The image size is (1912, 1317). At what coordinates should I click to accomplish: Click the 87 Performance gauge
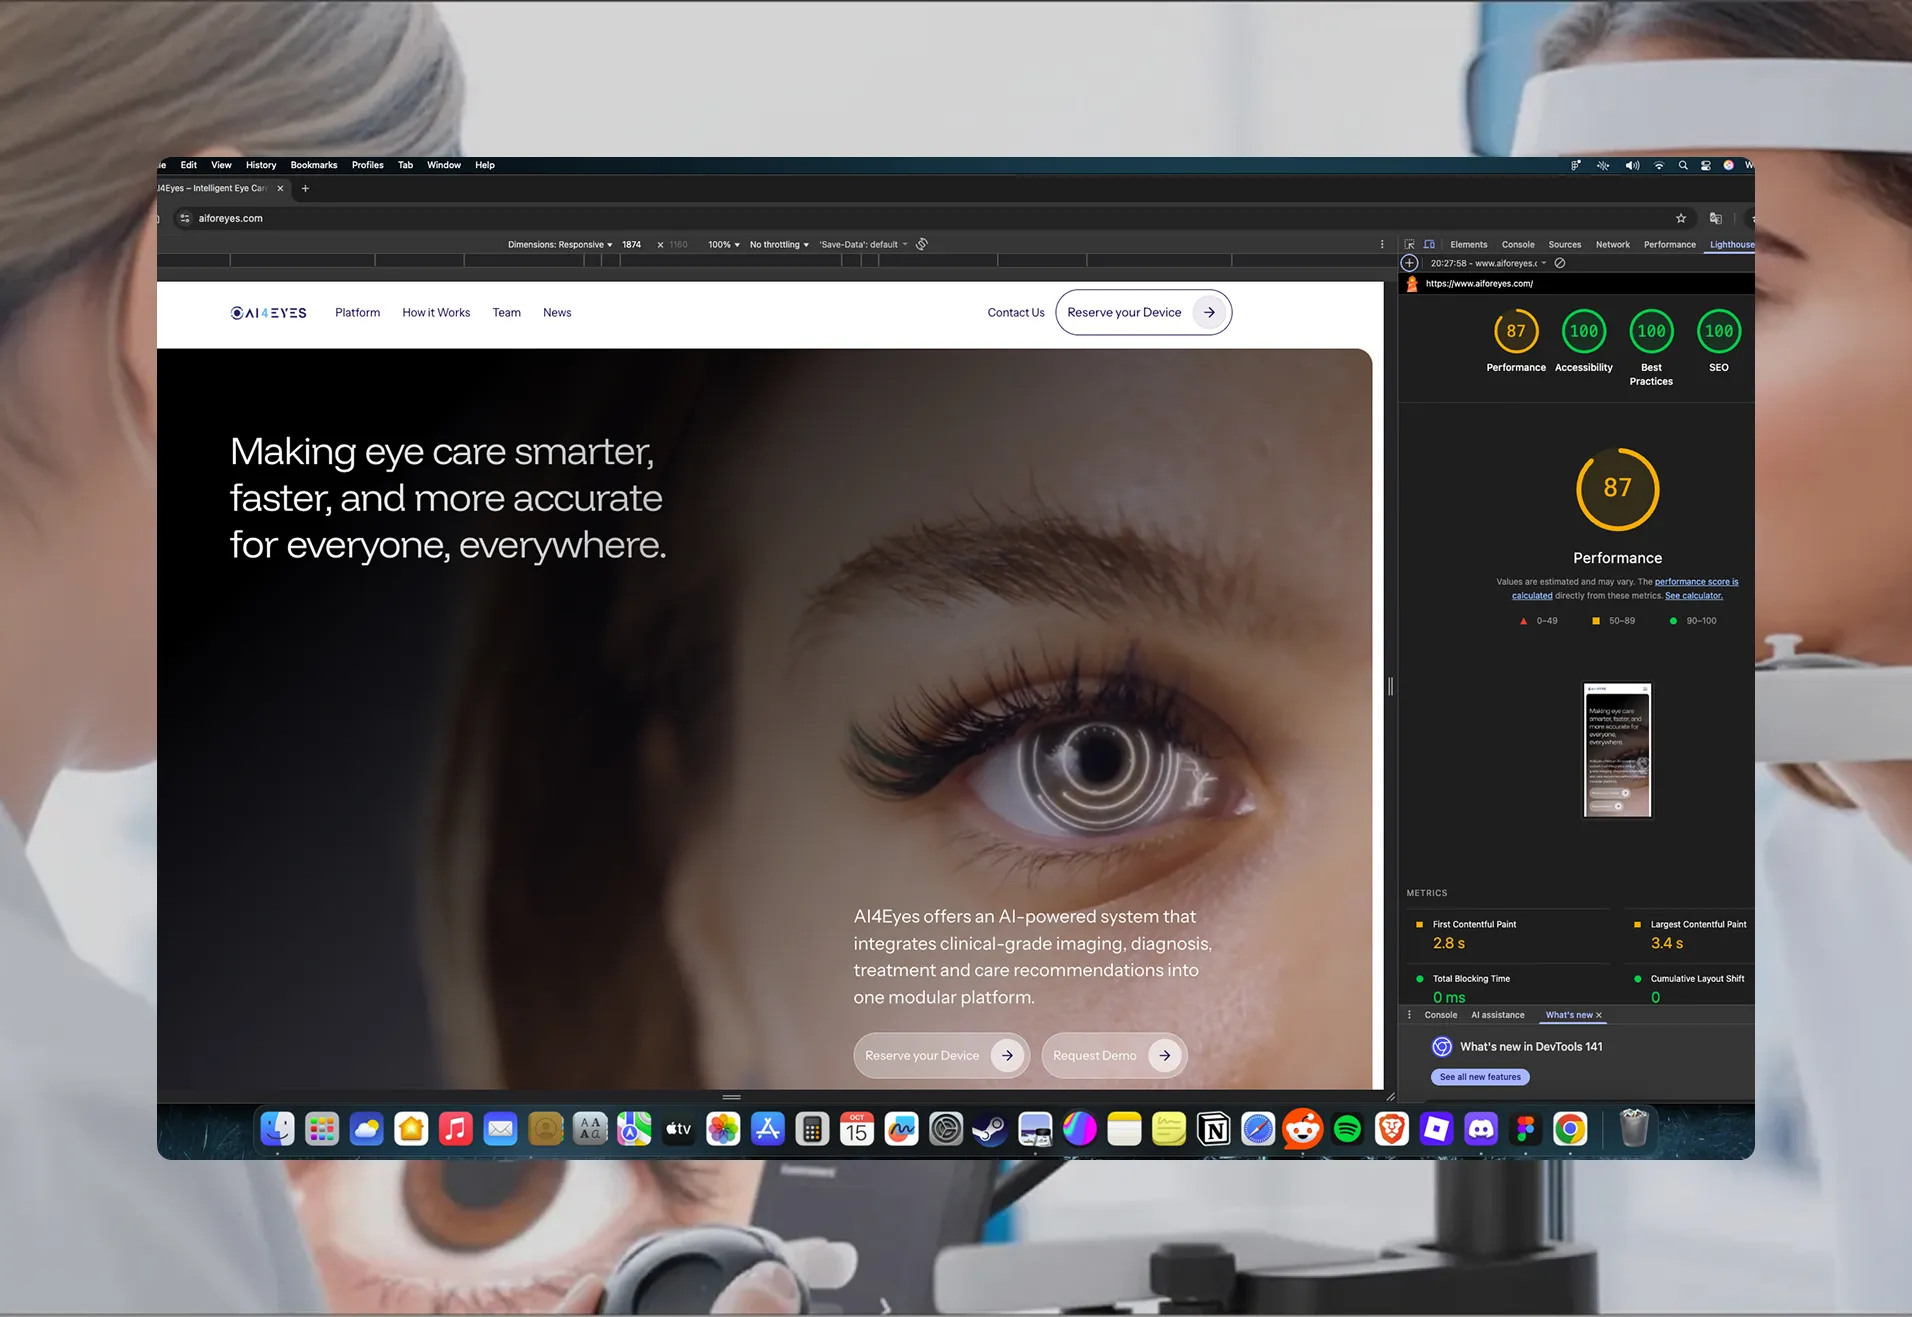click(1617, 489)
